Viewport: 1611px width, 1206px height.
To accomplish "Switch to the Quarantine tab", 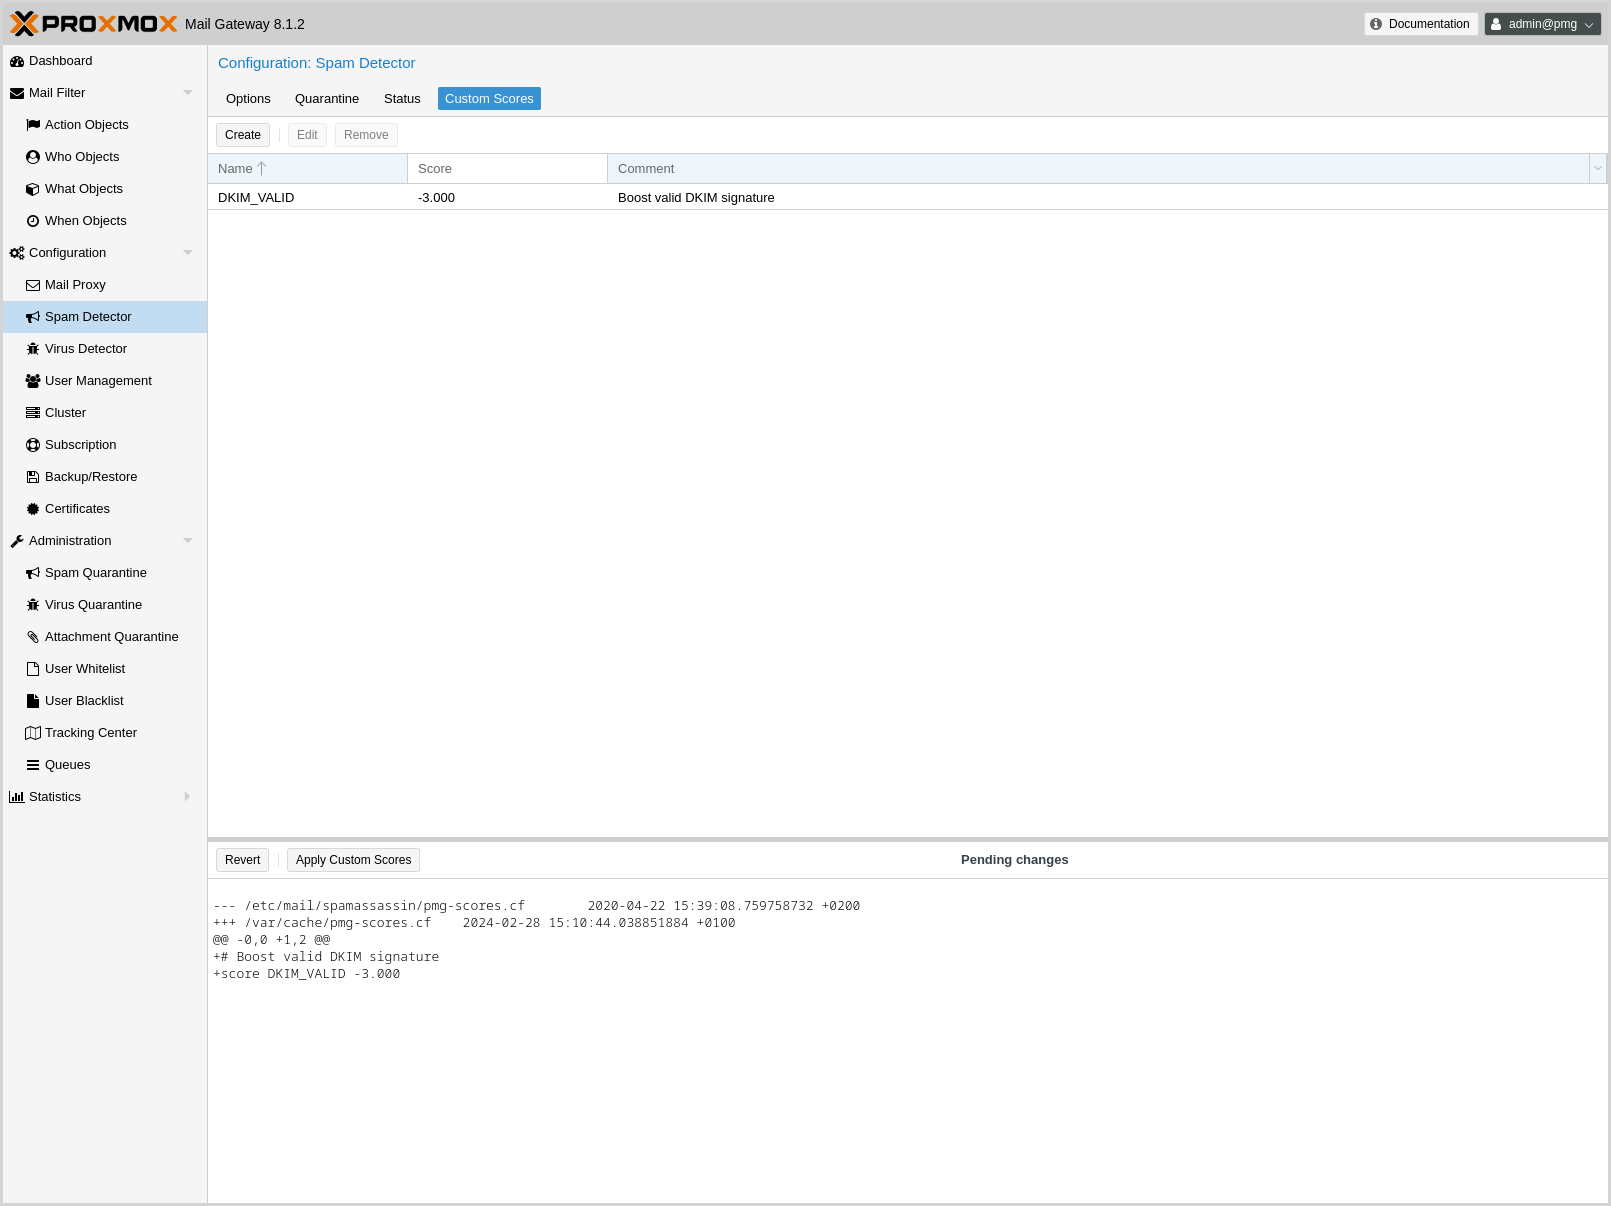I will click(327, 99).
